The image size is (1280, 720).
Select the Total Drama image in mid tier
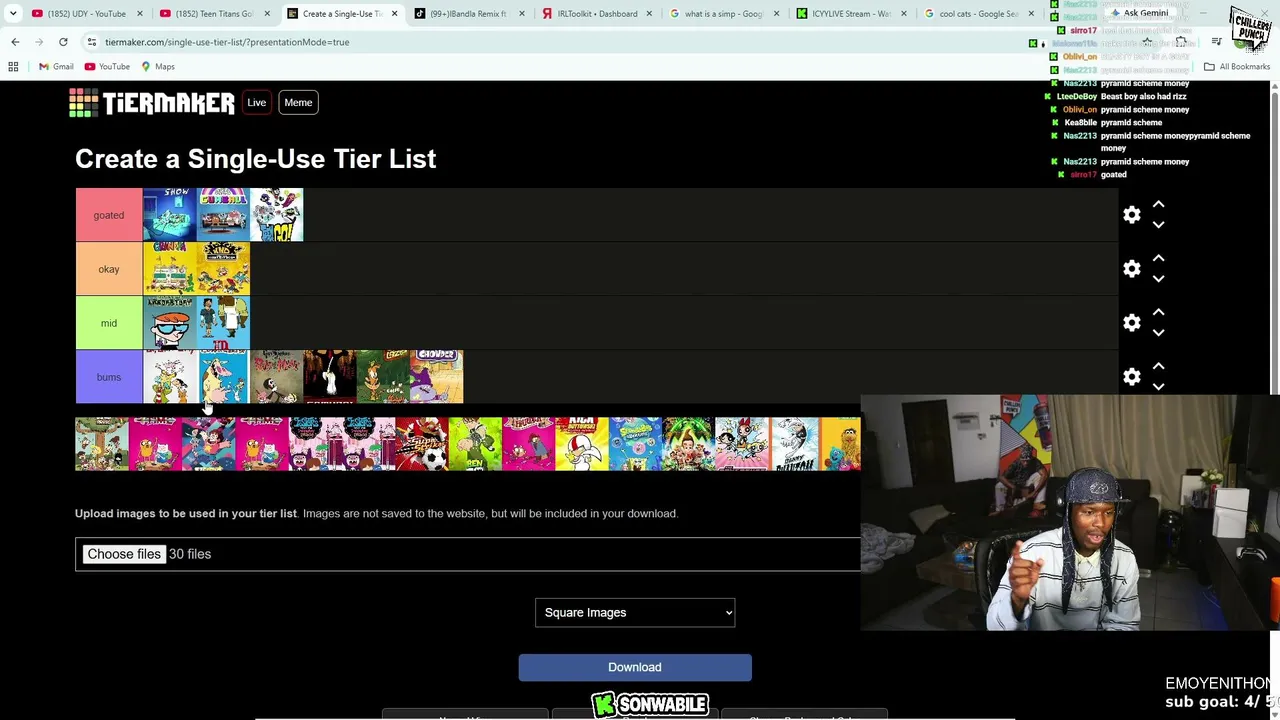(x=223, y=323)
